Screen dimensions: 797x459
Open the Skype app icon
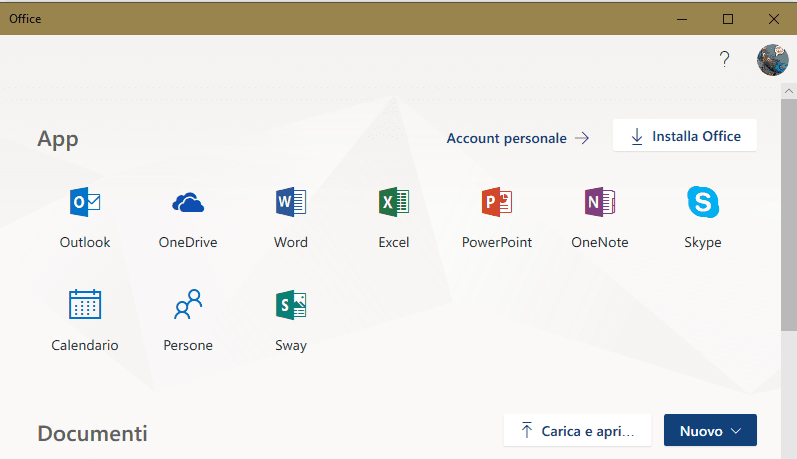tap(703, 203)
